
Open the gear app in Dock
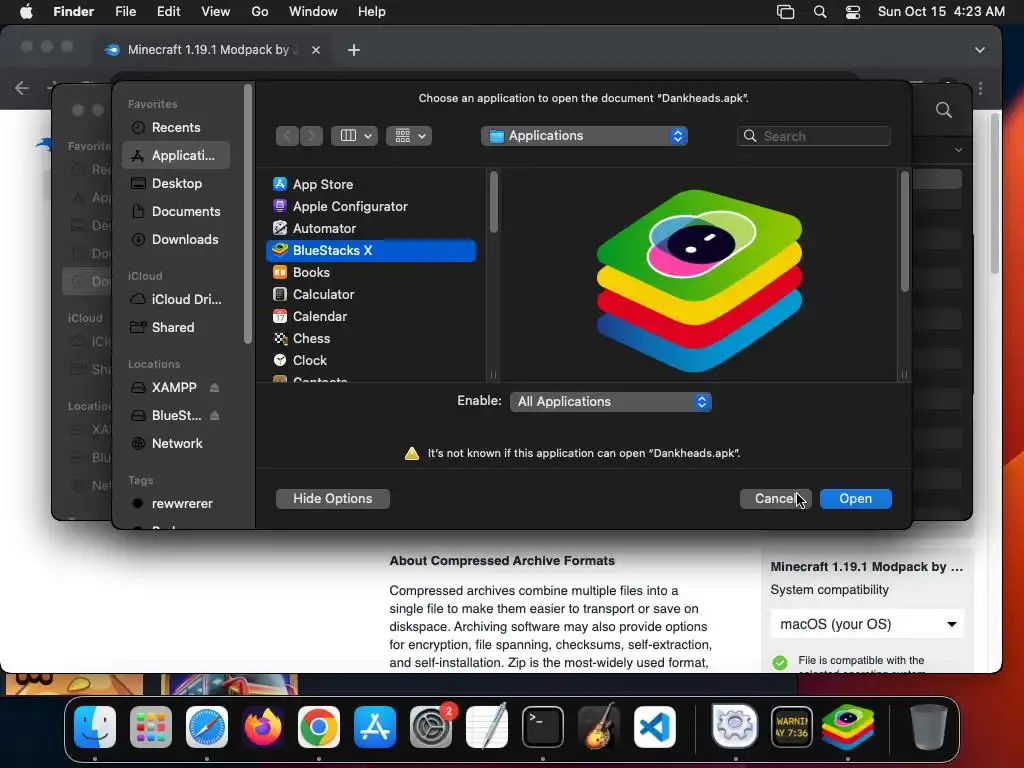click(735, 727)
